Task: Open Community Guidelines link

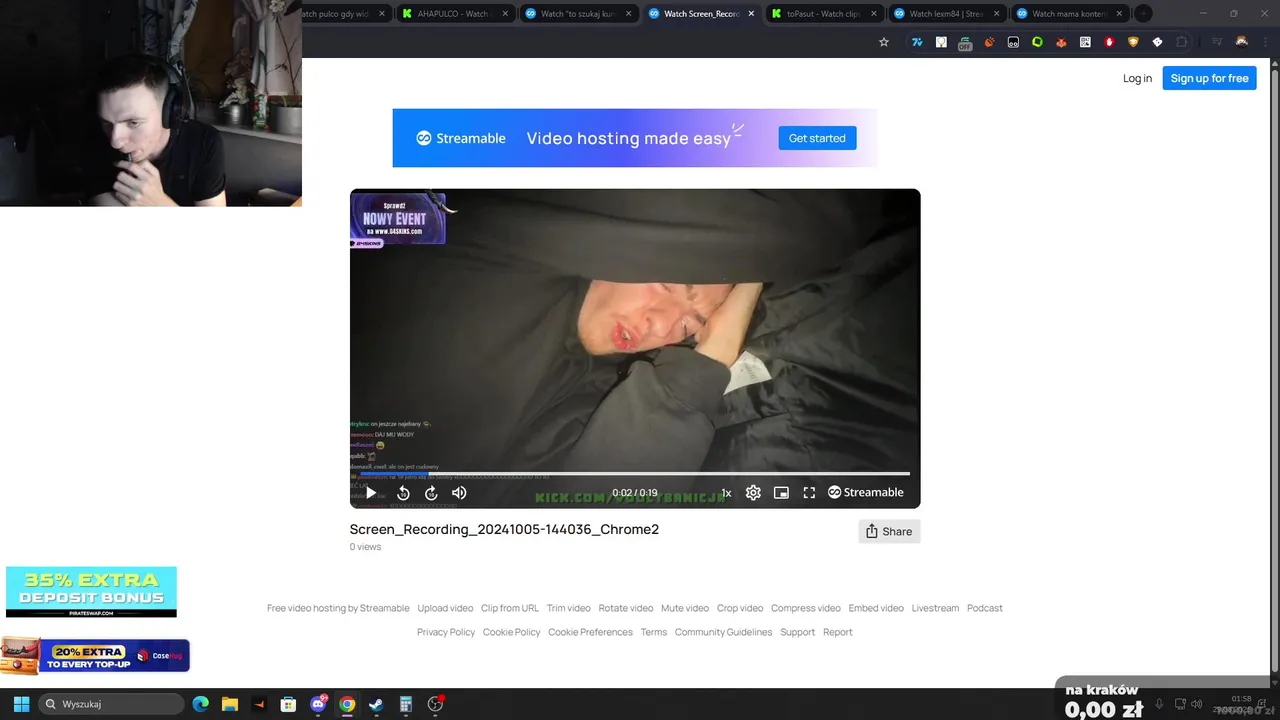Action: click(x=724, y=632)
